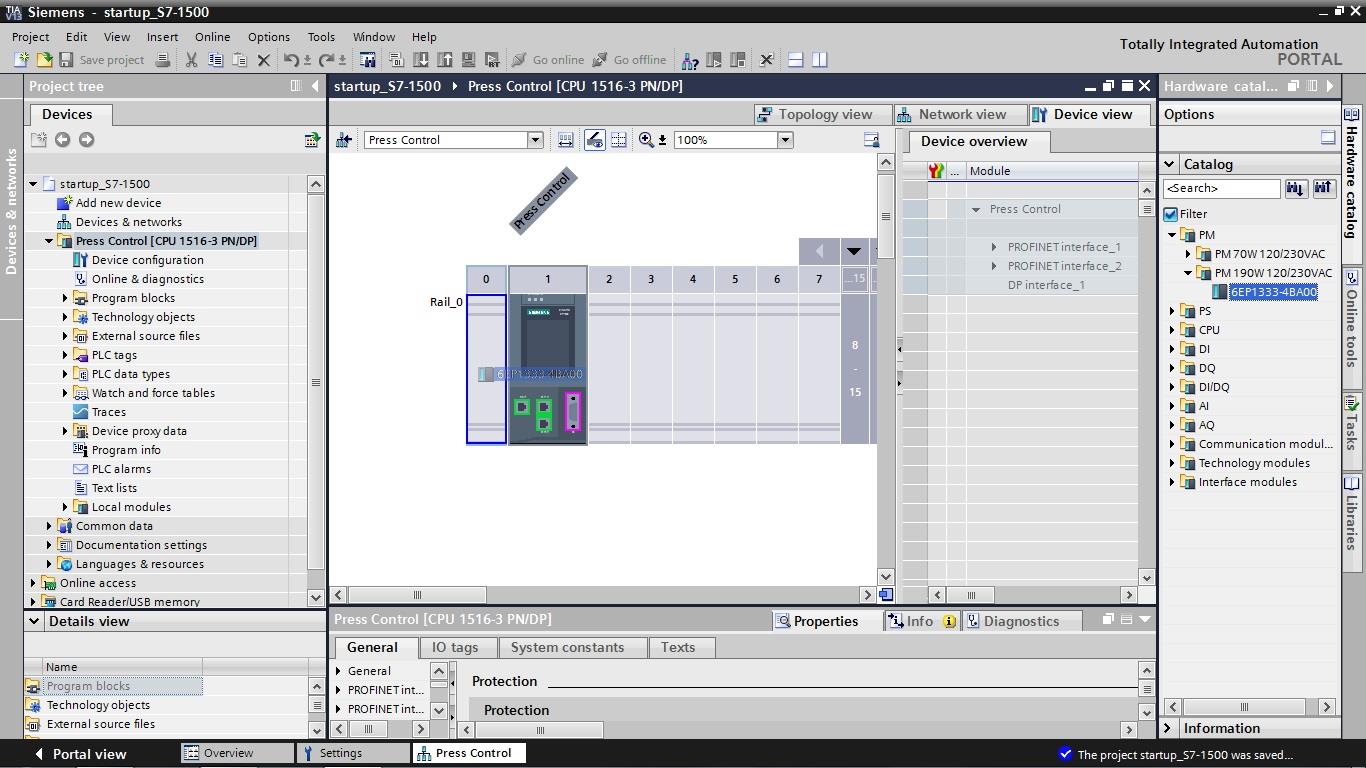Image resolution: width=1366 pixels, height=768 pixels.
Task: Switch to Network view tab
Action: [x=960, y=114]
